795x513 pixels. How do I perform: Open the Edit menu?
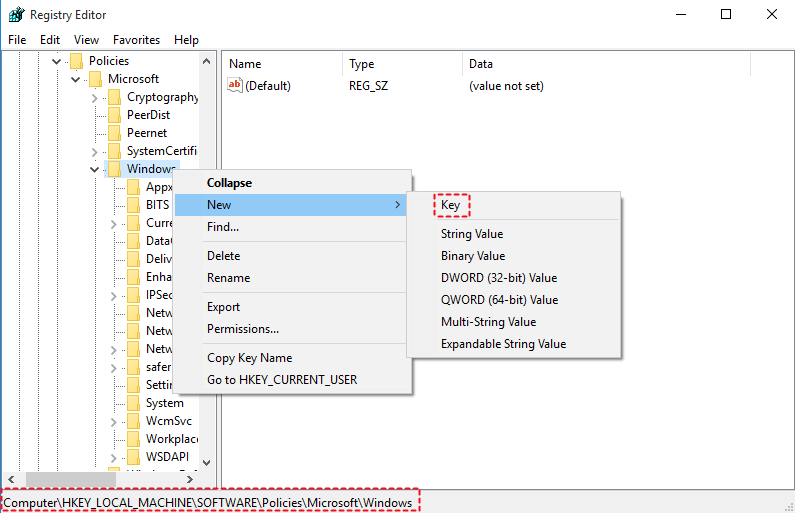(50, 40)
